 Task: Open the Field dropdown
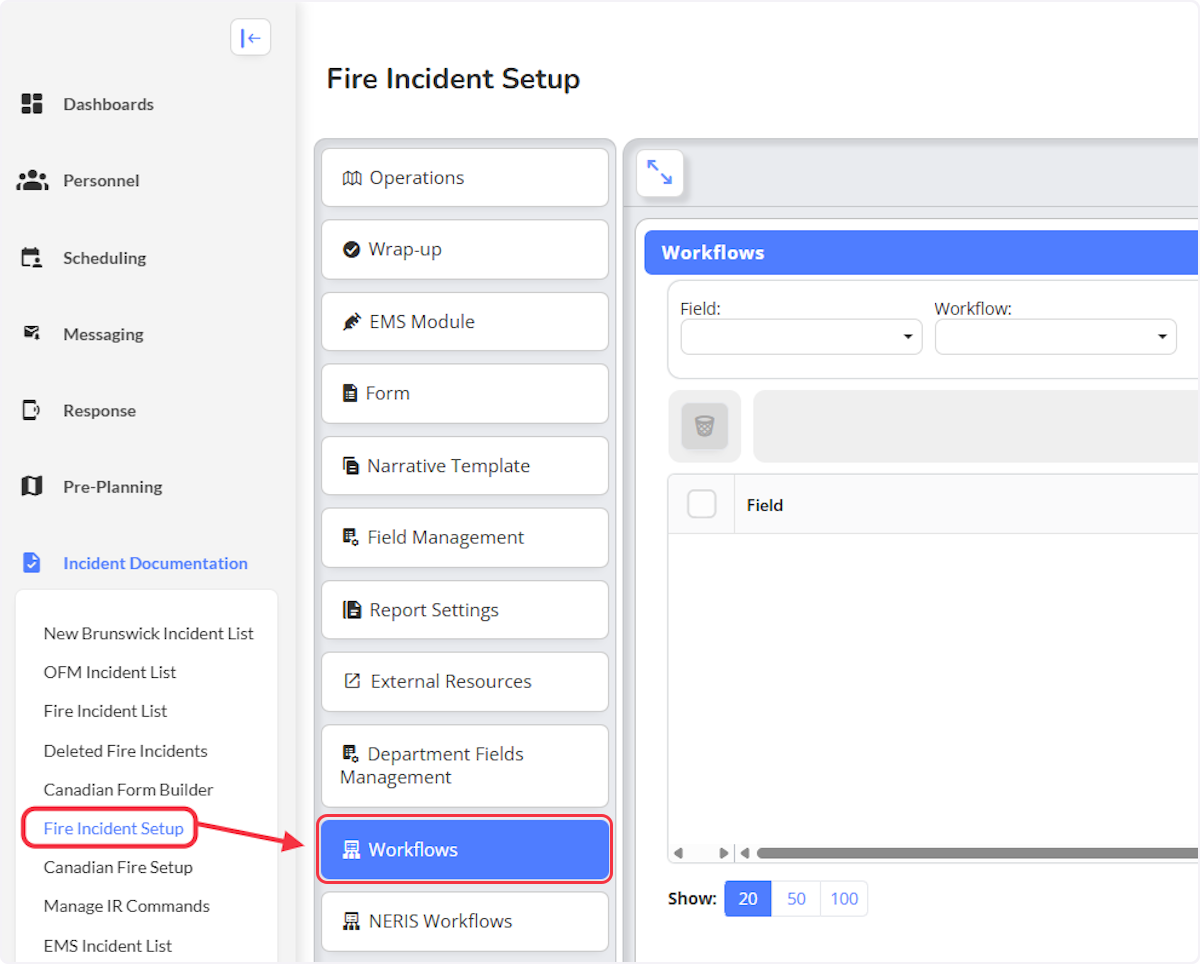801,337
